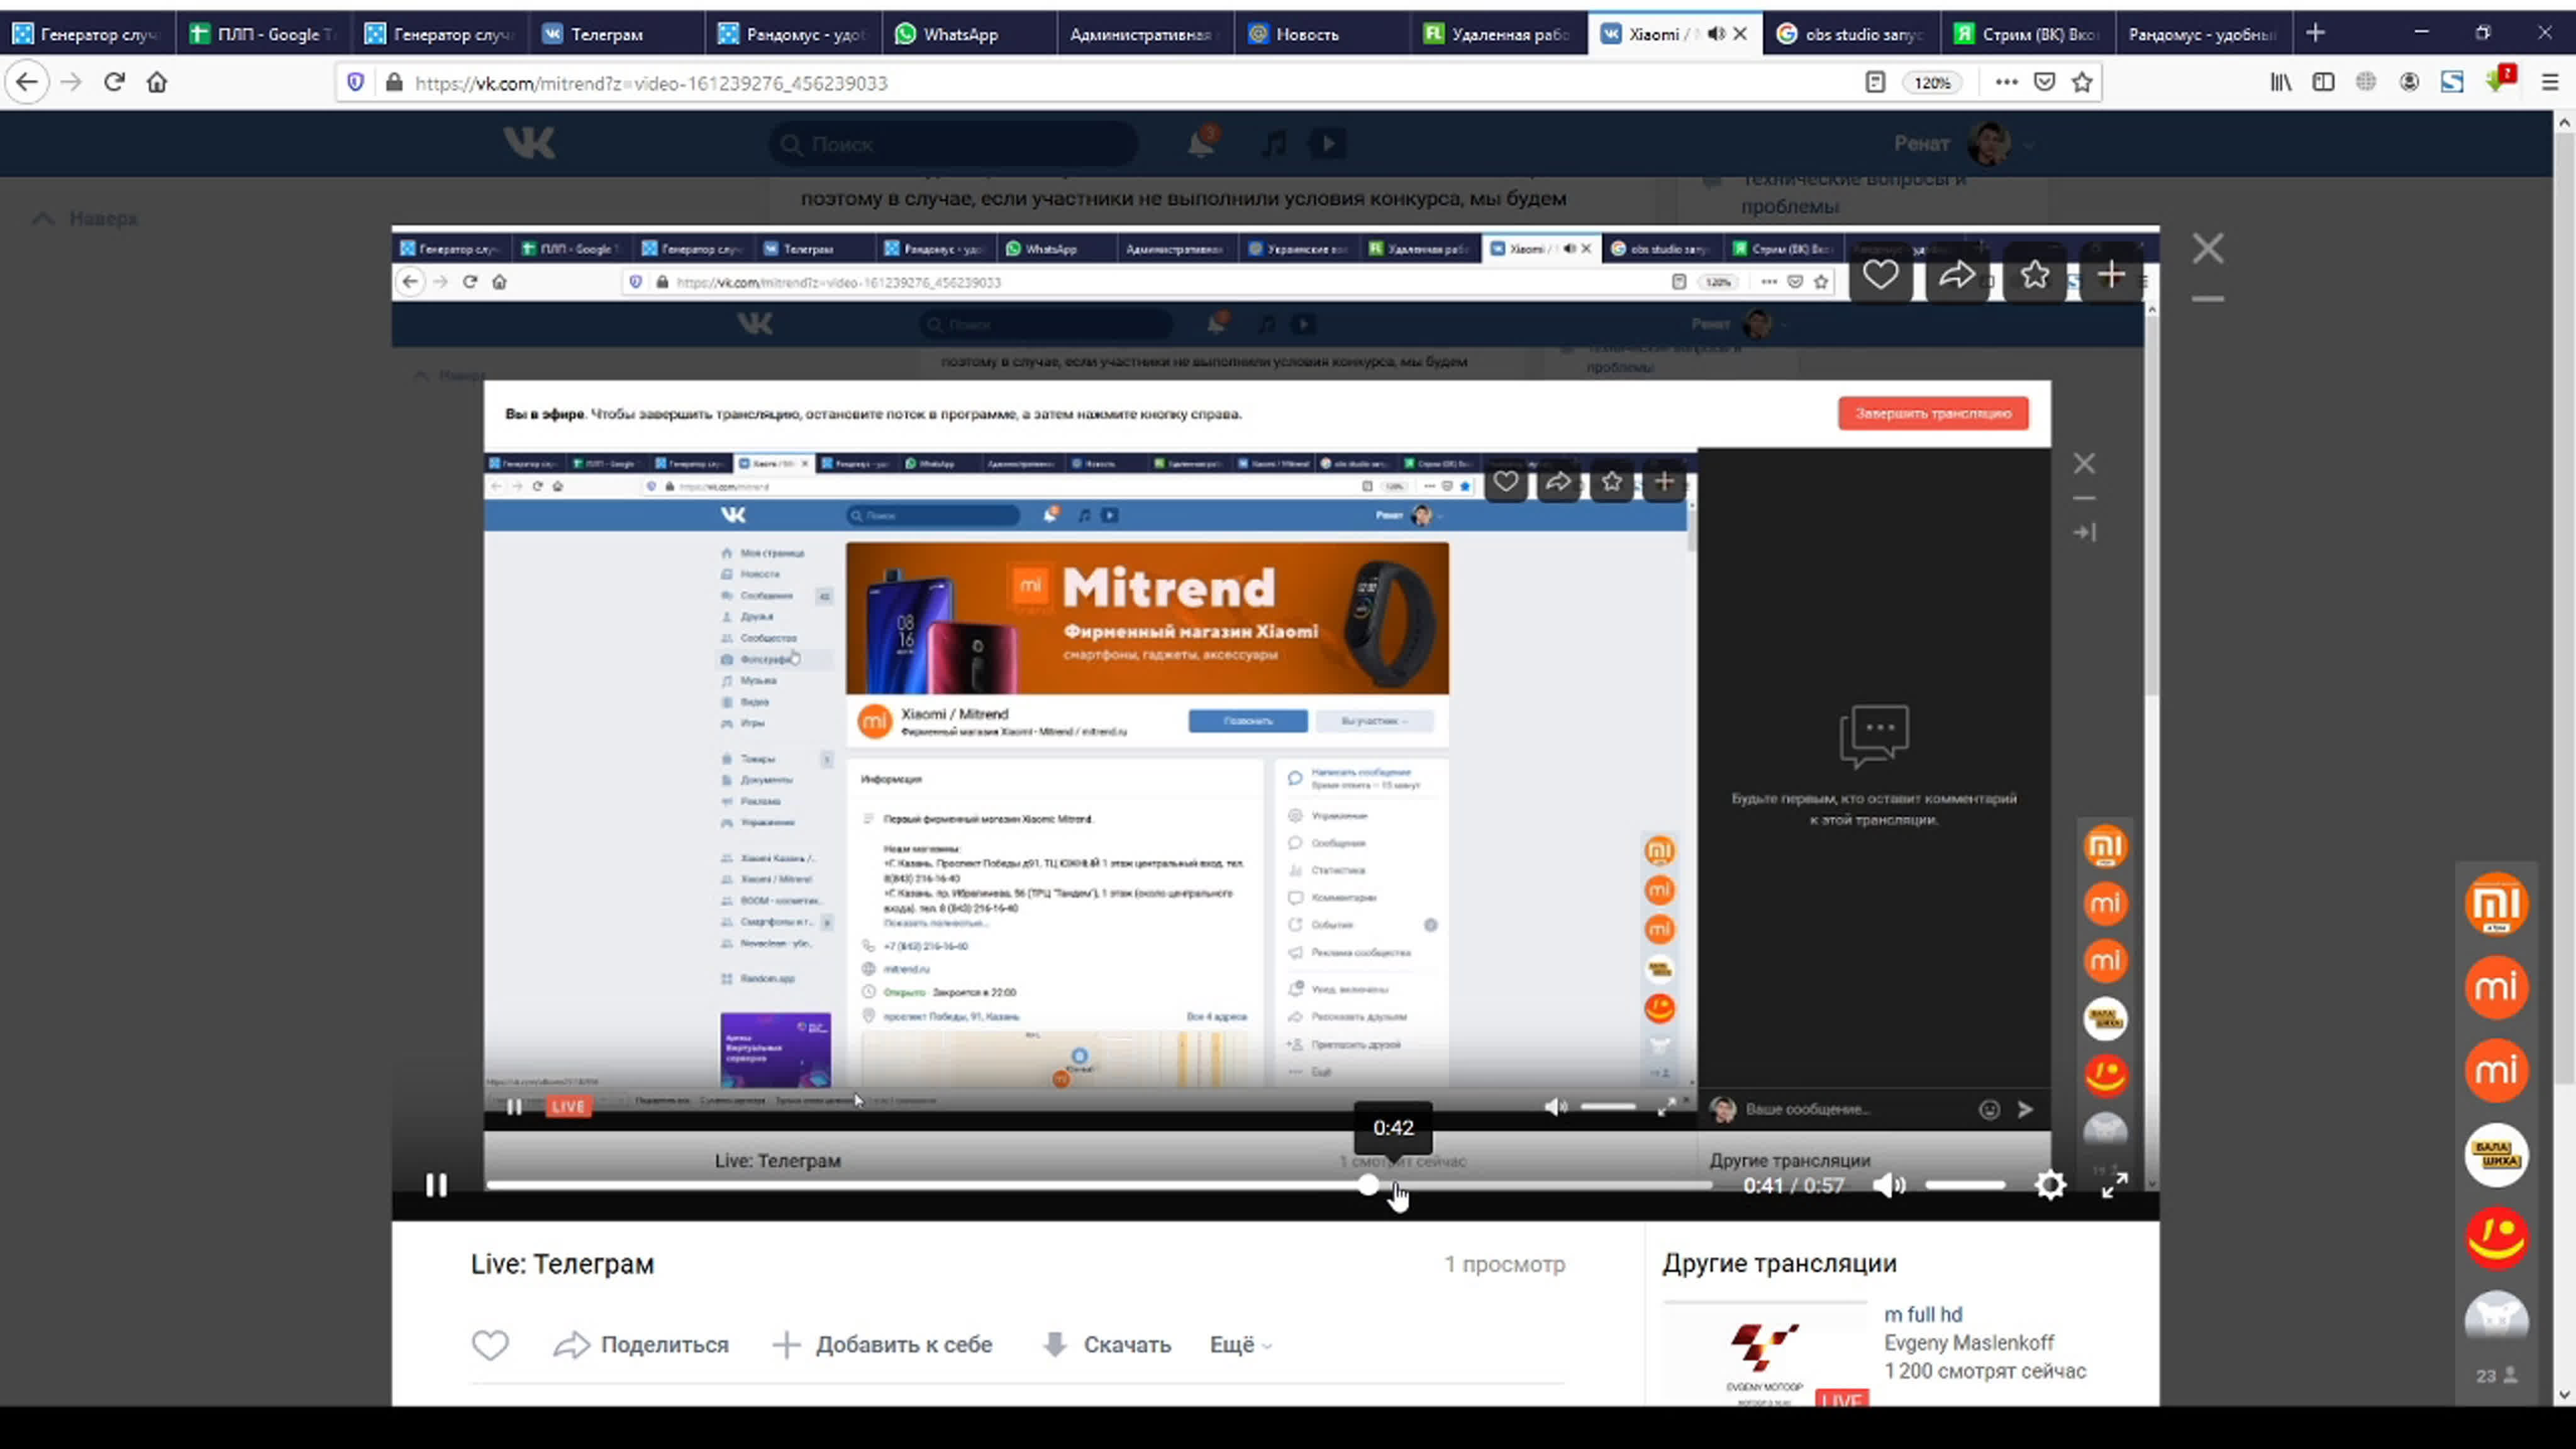Screen dimensions: 2576x1449
Task: Download video via Скачать
Action: tap(1106, 1345)
